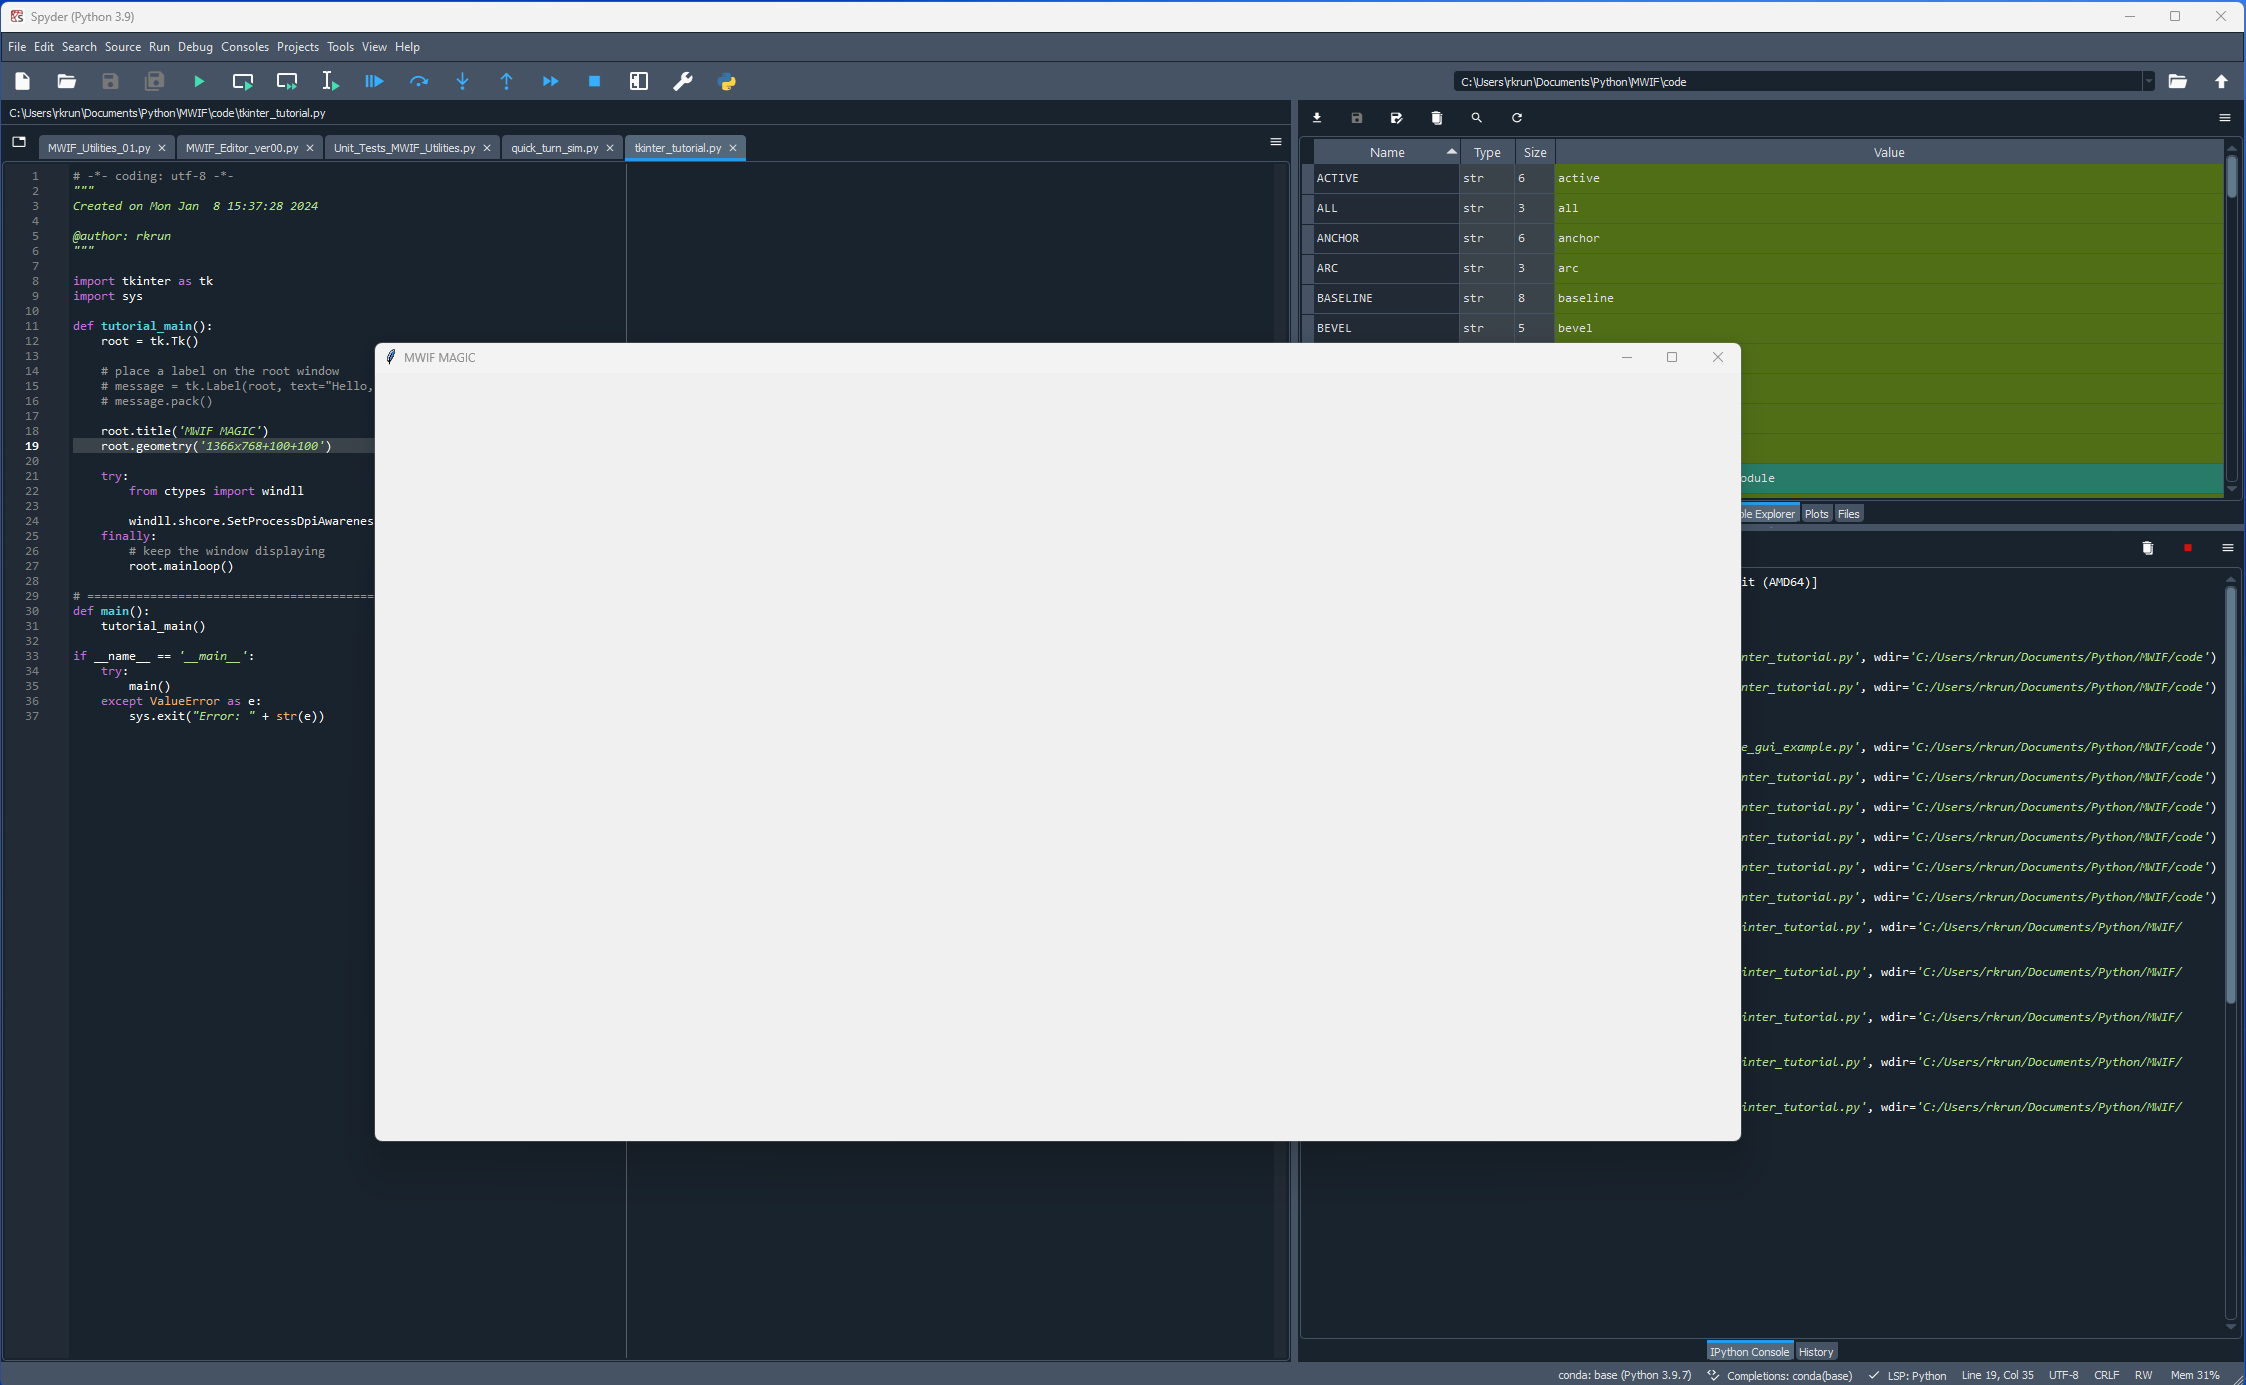Switch to quick_turn_sim.py tab
The width and height of the screenshot is (2246, 1385).
pos(555,148)
